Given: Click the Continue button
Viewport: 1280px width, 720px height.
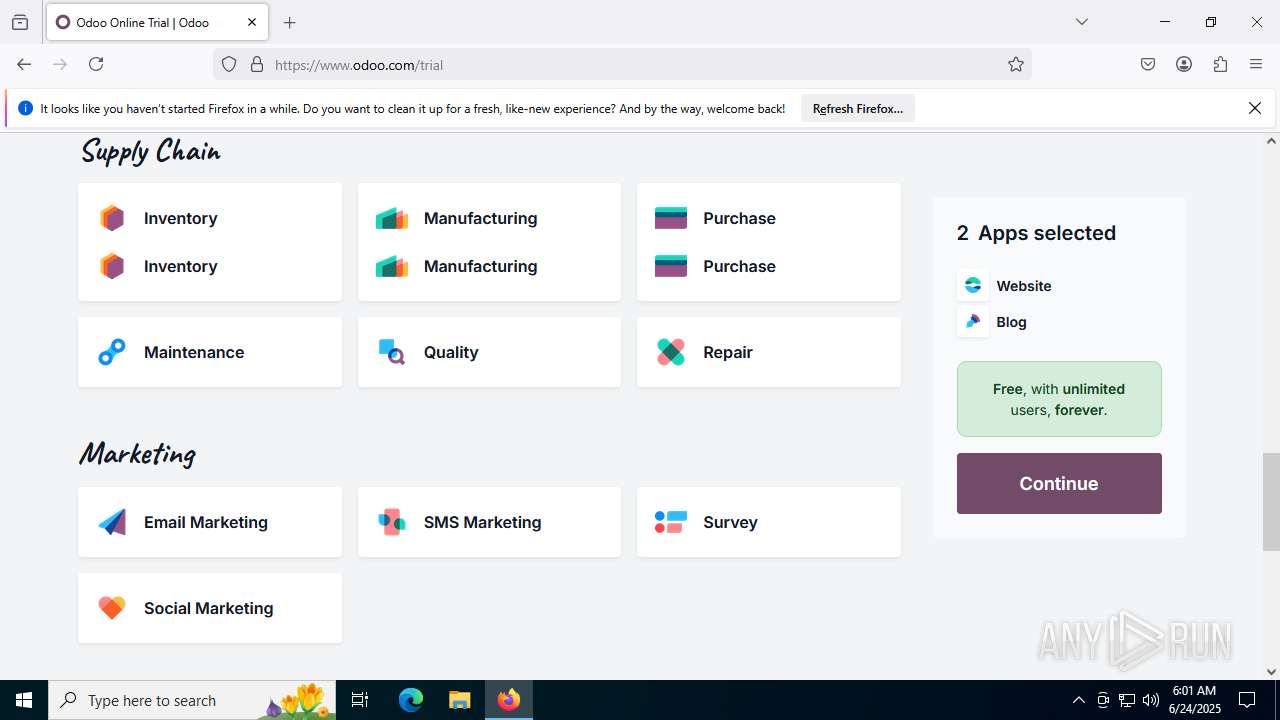Looking at the screenshot, I should [1059, 483].
